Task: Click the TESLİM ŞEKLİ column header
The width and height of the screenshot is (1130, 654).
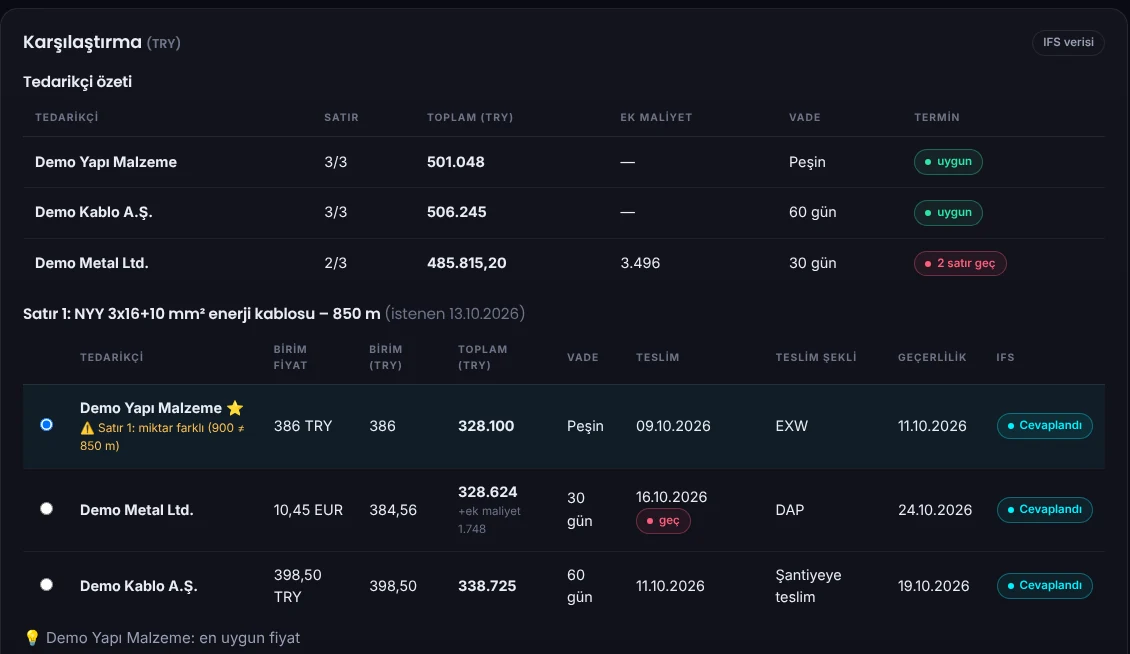Action: coord(816,358)
